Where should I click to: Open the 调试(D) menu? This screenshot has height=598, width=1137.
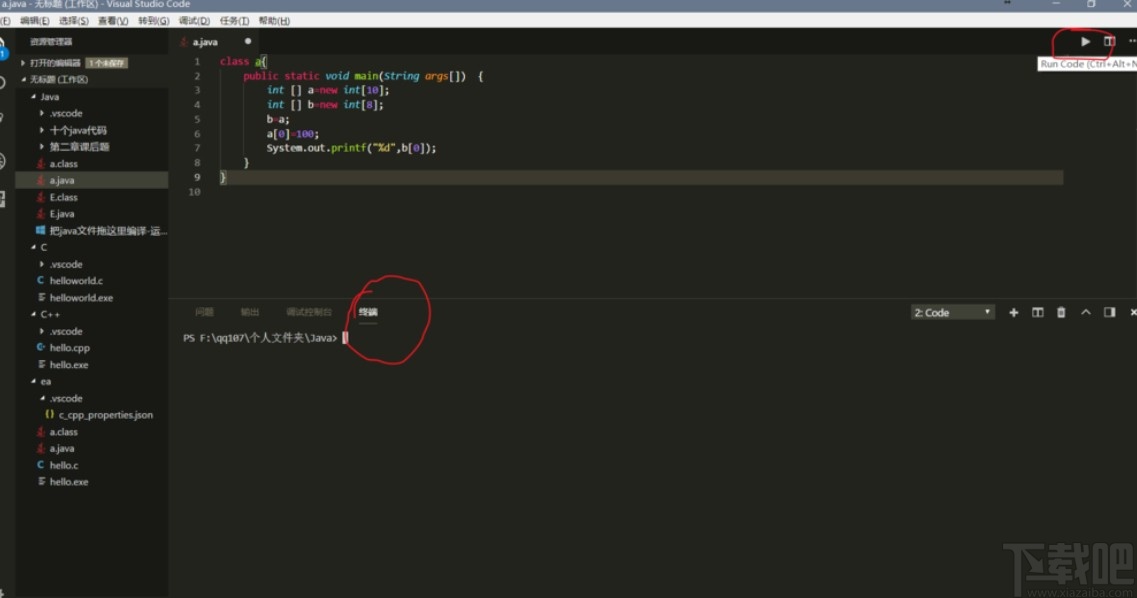[x=194, y=21]
